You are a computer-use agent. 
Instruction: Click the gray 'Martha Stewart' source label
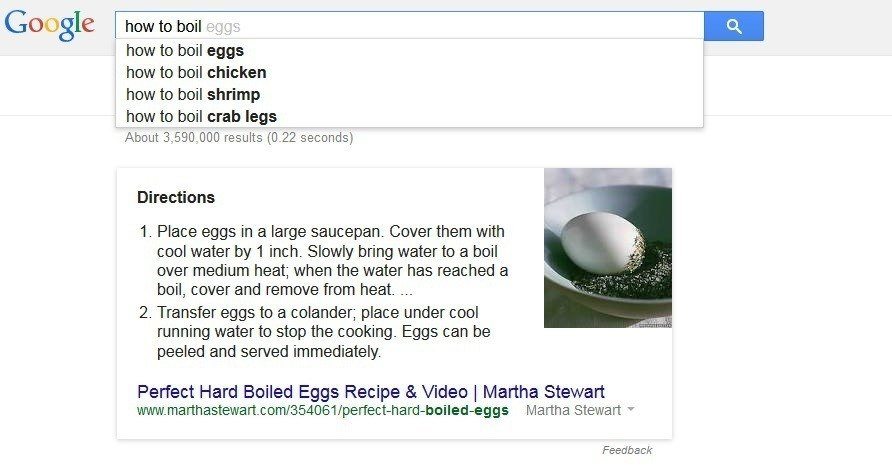(x=573, y=410)
